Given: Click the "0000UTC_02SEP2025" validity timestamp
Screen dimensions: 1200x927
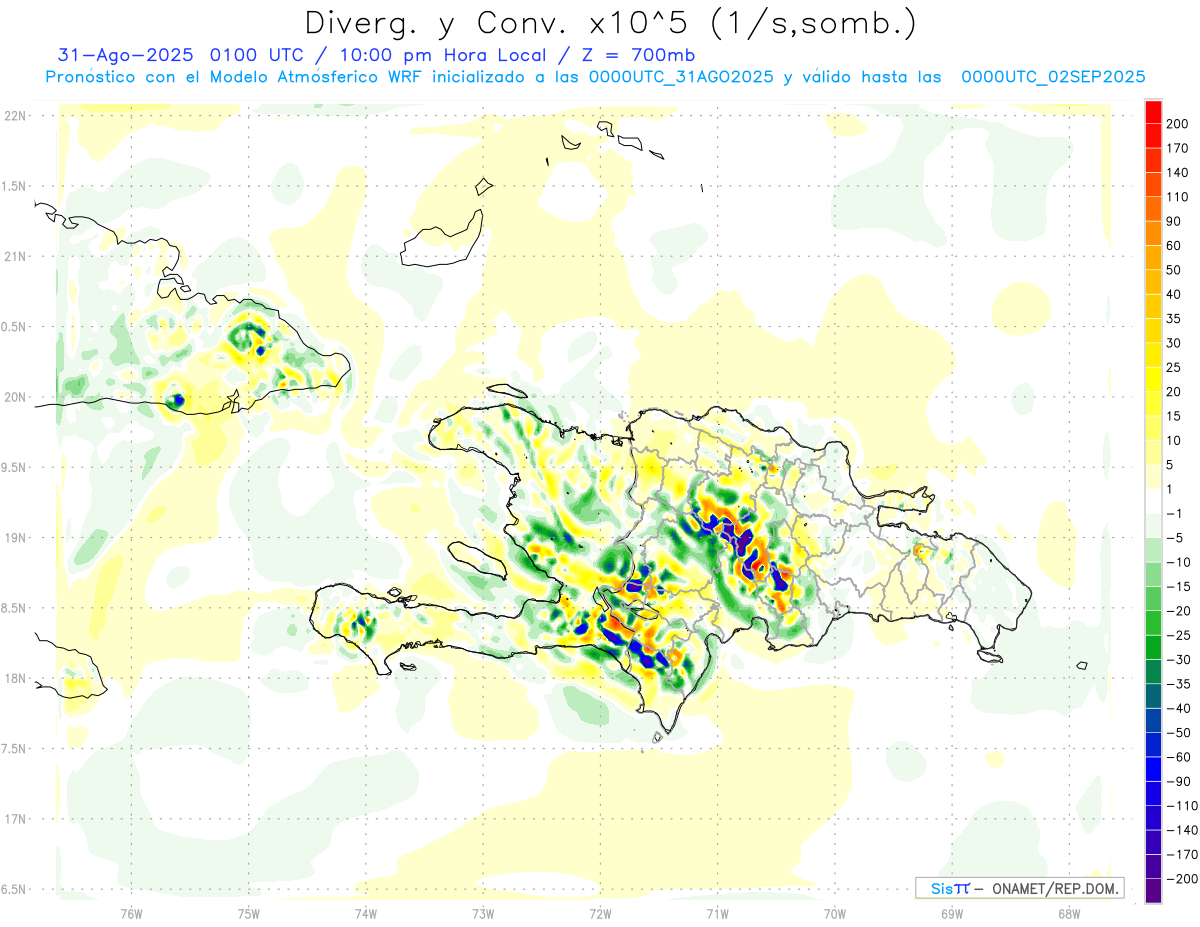Looking at the screenshot, I should point(1053,77).
